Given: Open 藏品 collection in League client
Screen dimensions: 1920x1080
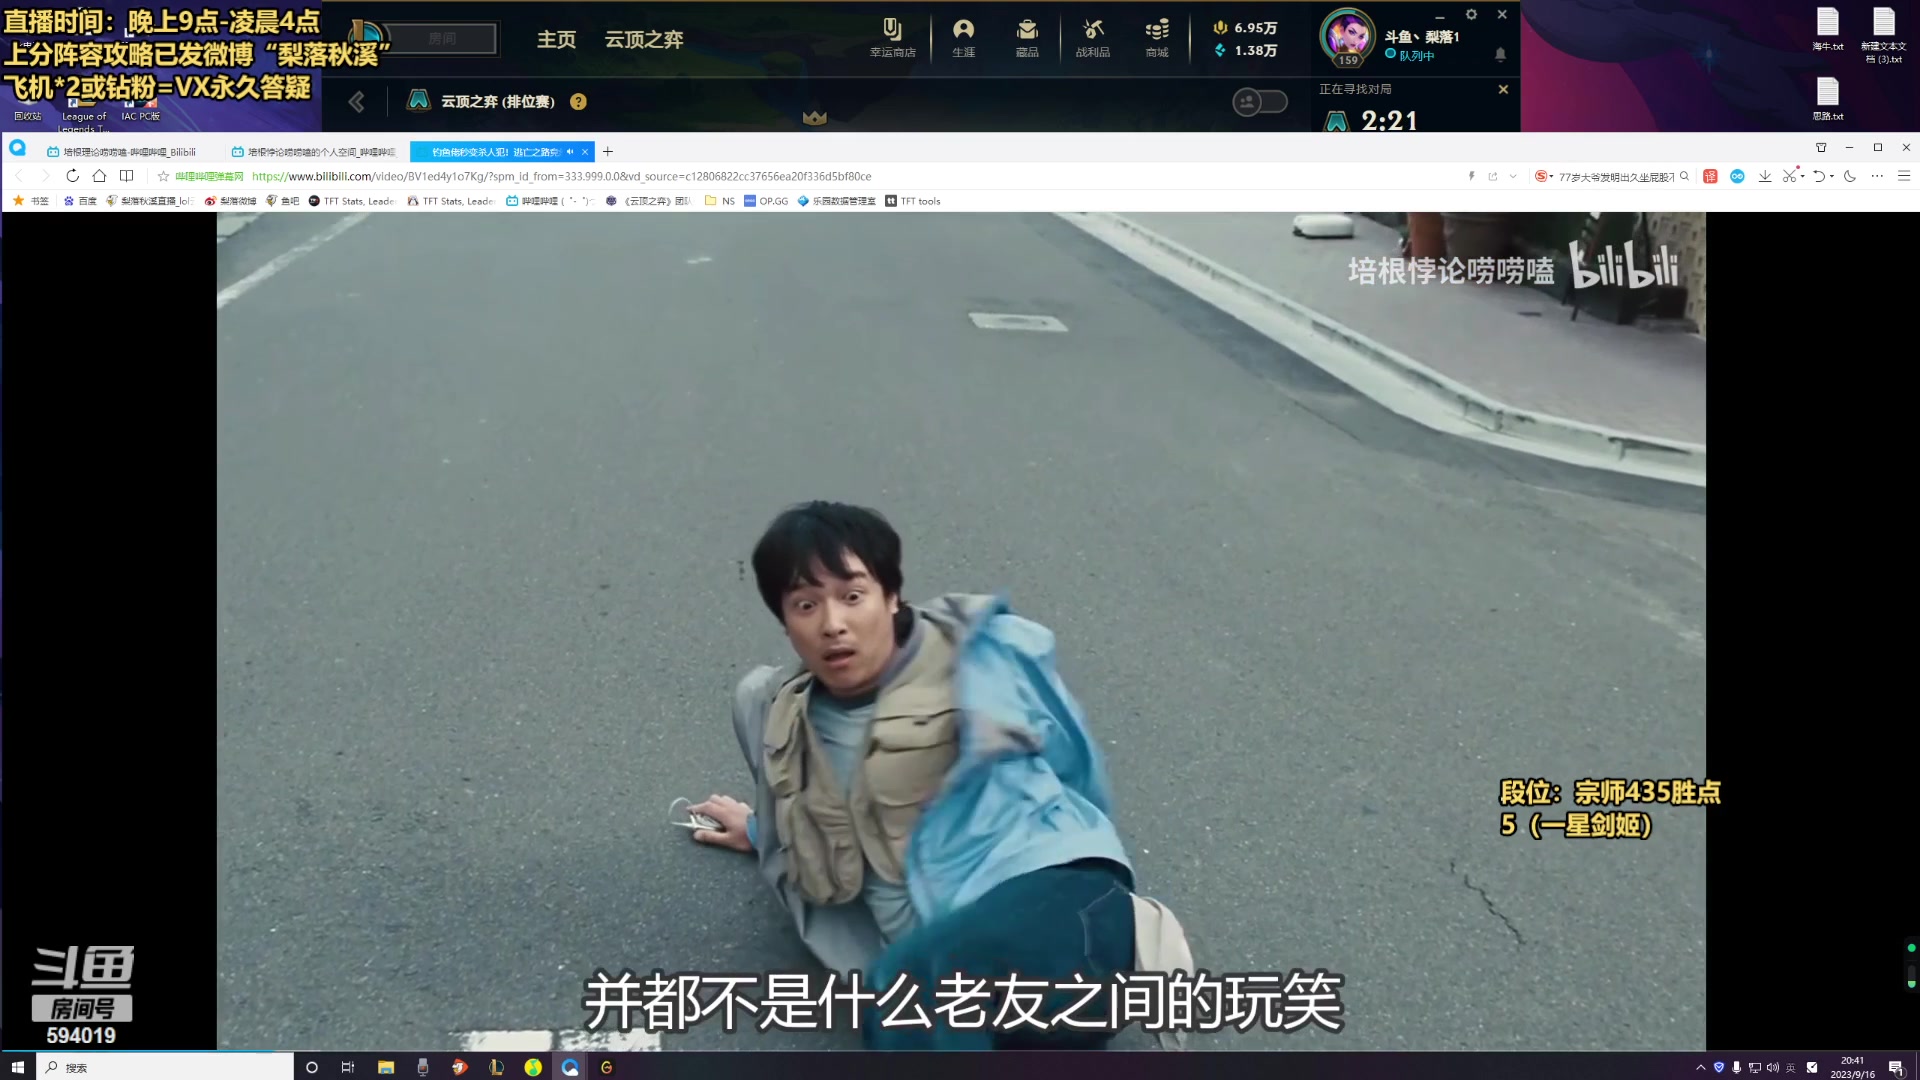Looking at the screenshot, I should [x=1027, y=38].
